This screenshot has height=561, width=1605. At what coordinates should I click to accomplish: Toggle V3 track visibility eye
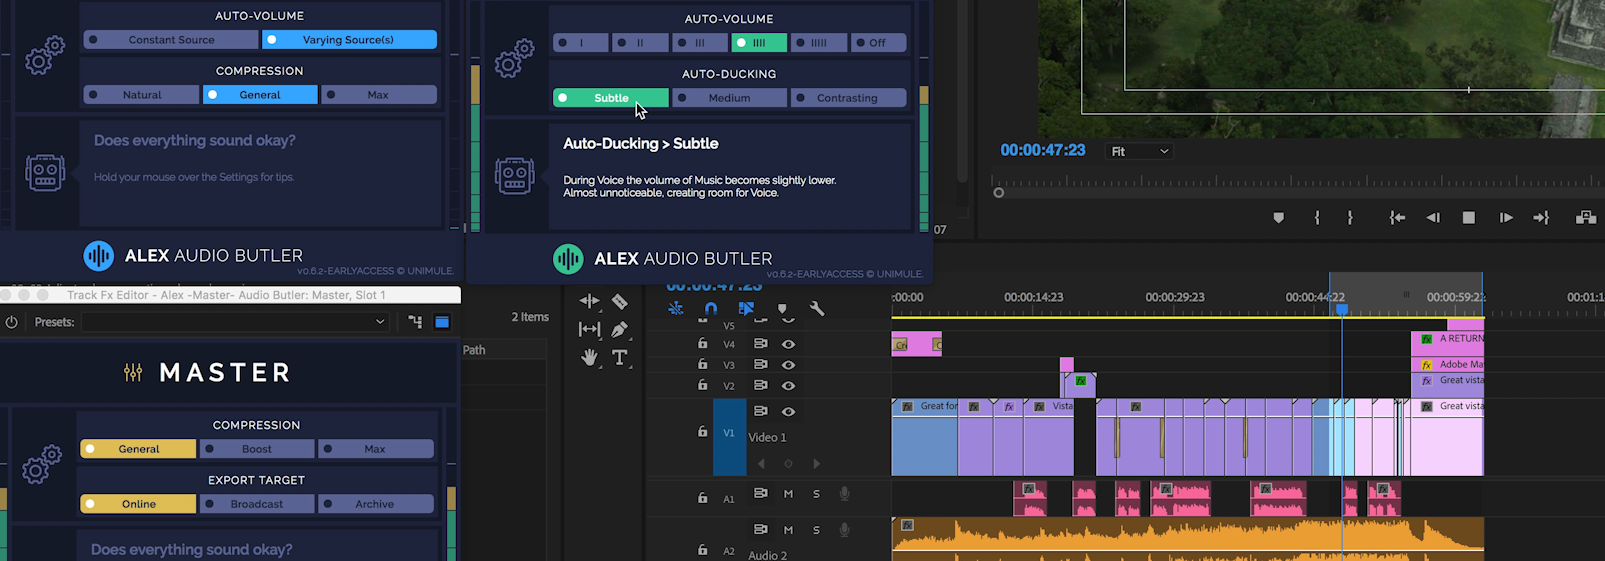789,365
